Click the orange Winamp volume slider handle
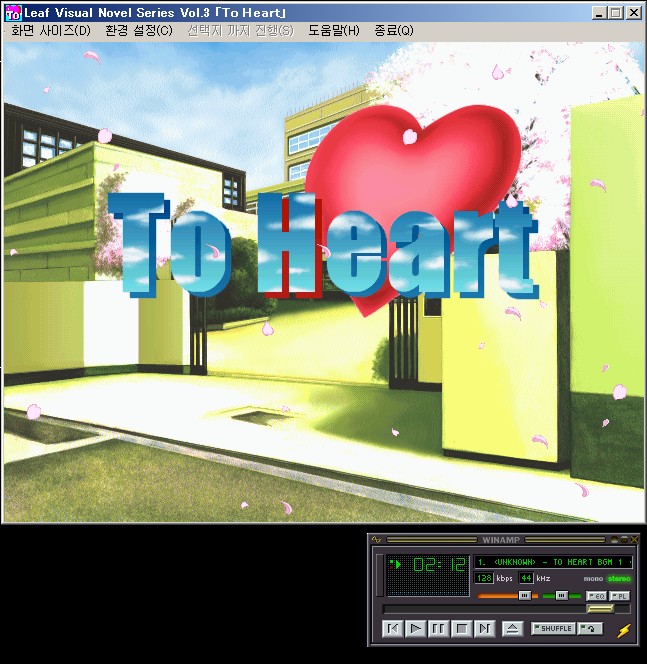Screen dimensions: 647x664 [525, 596]
